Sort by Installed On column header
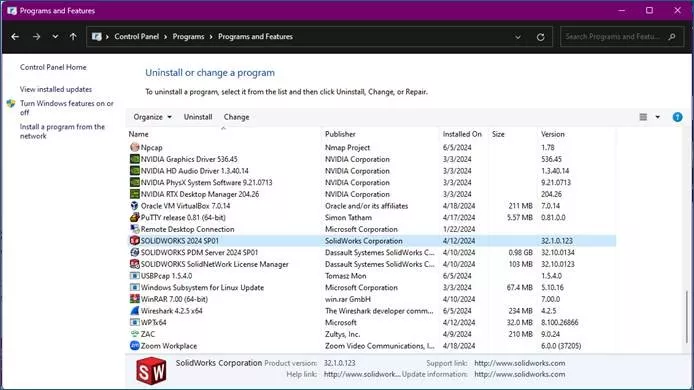The height and width of the screenshot is (390, 694). [x=463, y=134]
